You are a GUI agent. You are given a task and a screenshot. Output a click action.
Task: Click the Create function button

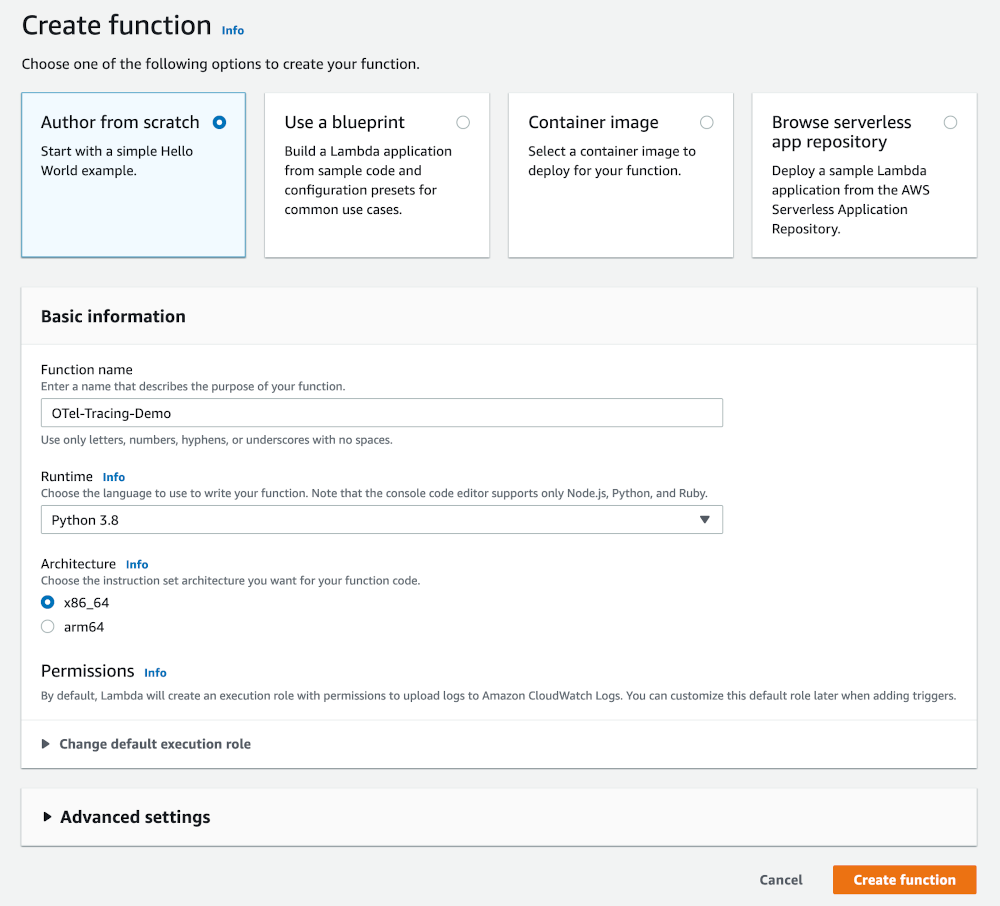tap(904, 880)
